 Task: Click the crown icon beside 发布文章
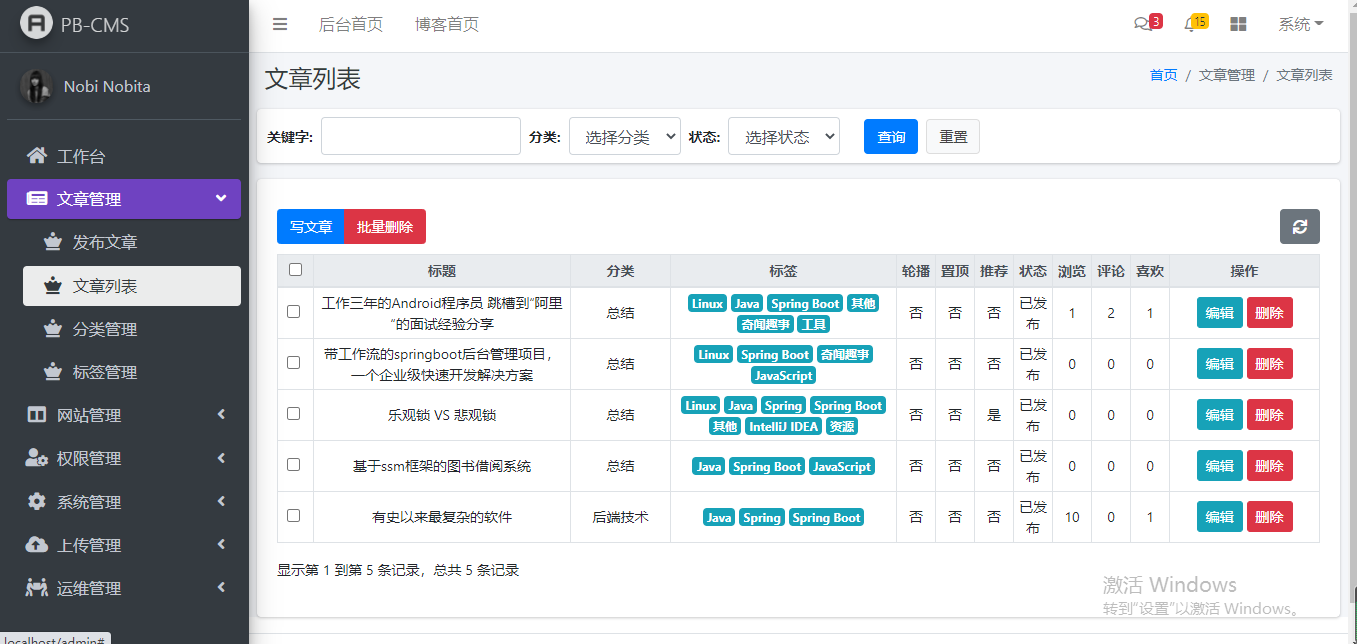tap(53, 242)
